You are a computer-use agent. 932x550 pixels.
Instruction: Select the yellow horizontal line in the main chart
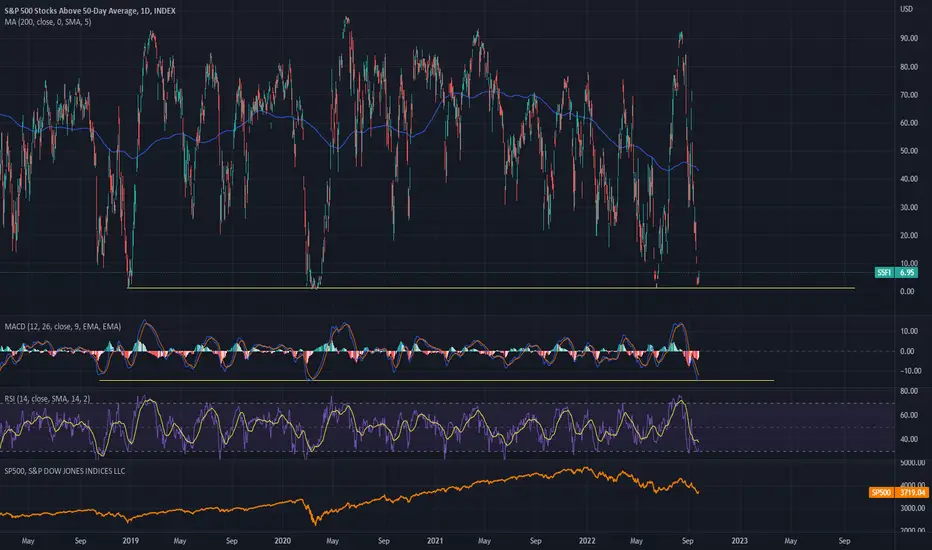(491, 288)
